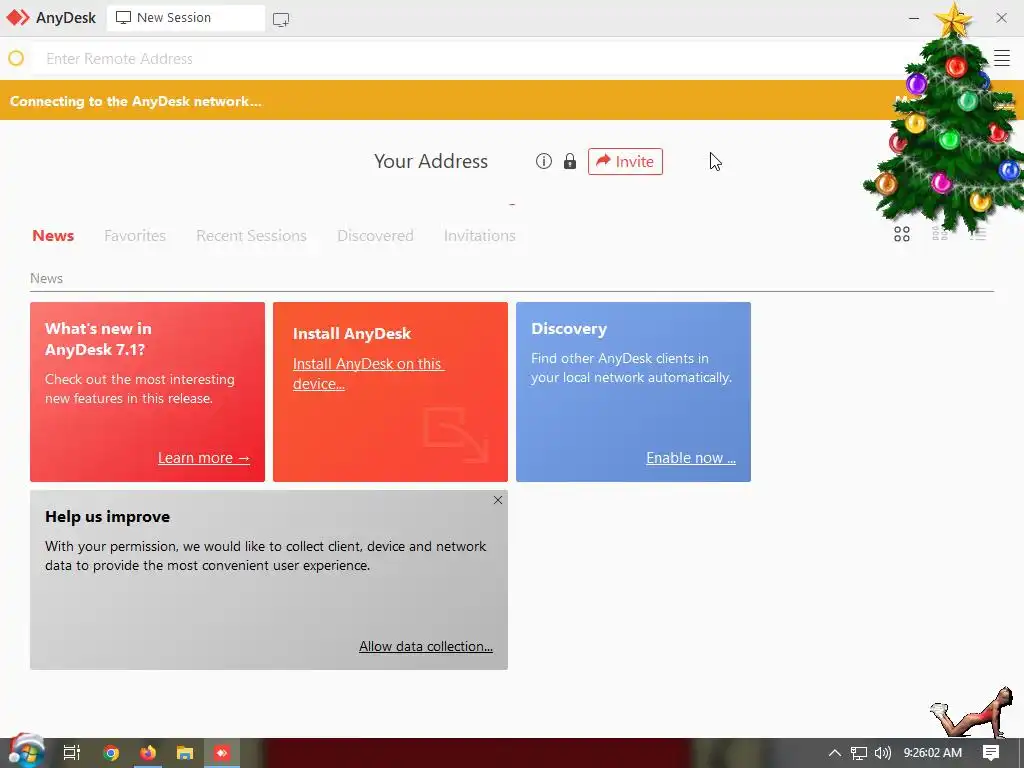This screenshot has width=1024, height=768.
Task: Switch to the Invitations tab
Action: pyautogui.click(x=479, y=236)
